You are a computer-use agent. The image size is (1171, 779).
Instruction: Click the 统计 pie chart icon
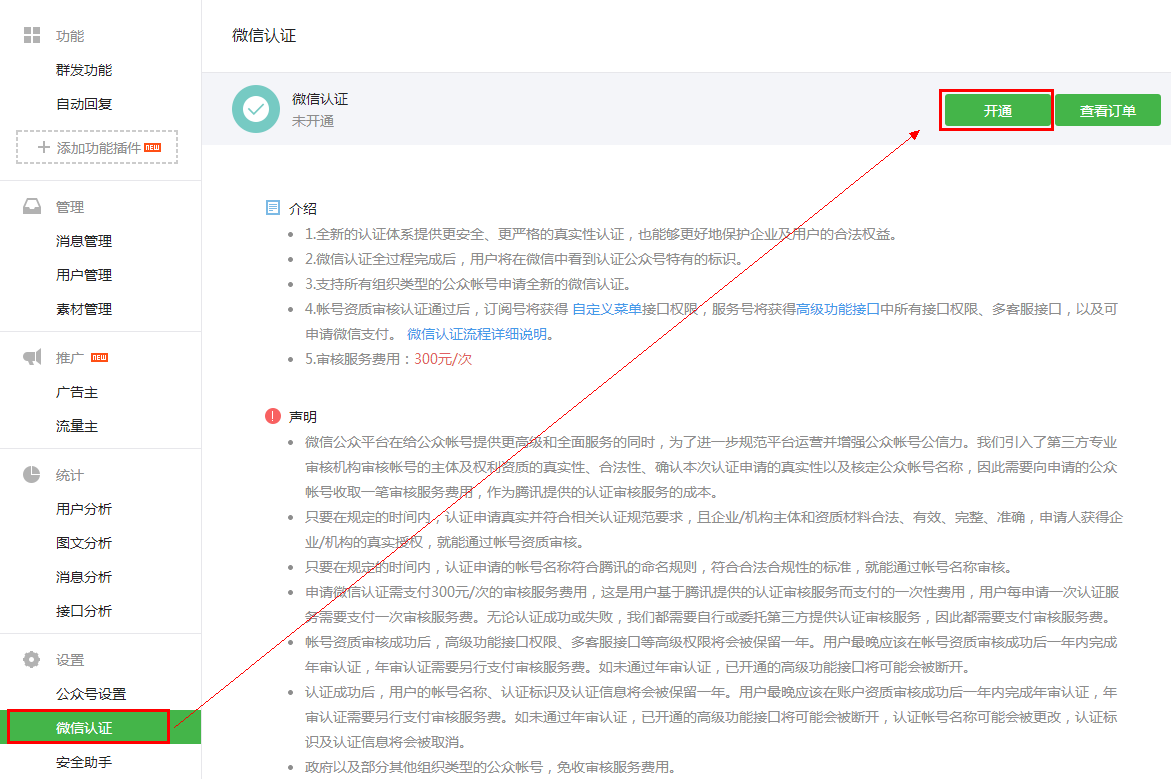point(32,475)
